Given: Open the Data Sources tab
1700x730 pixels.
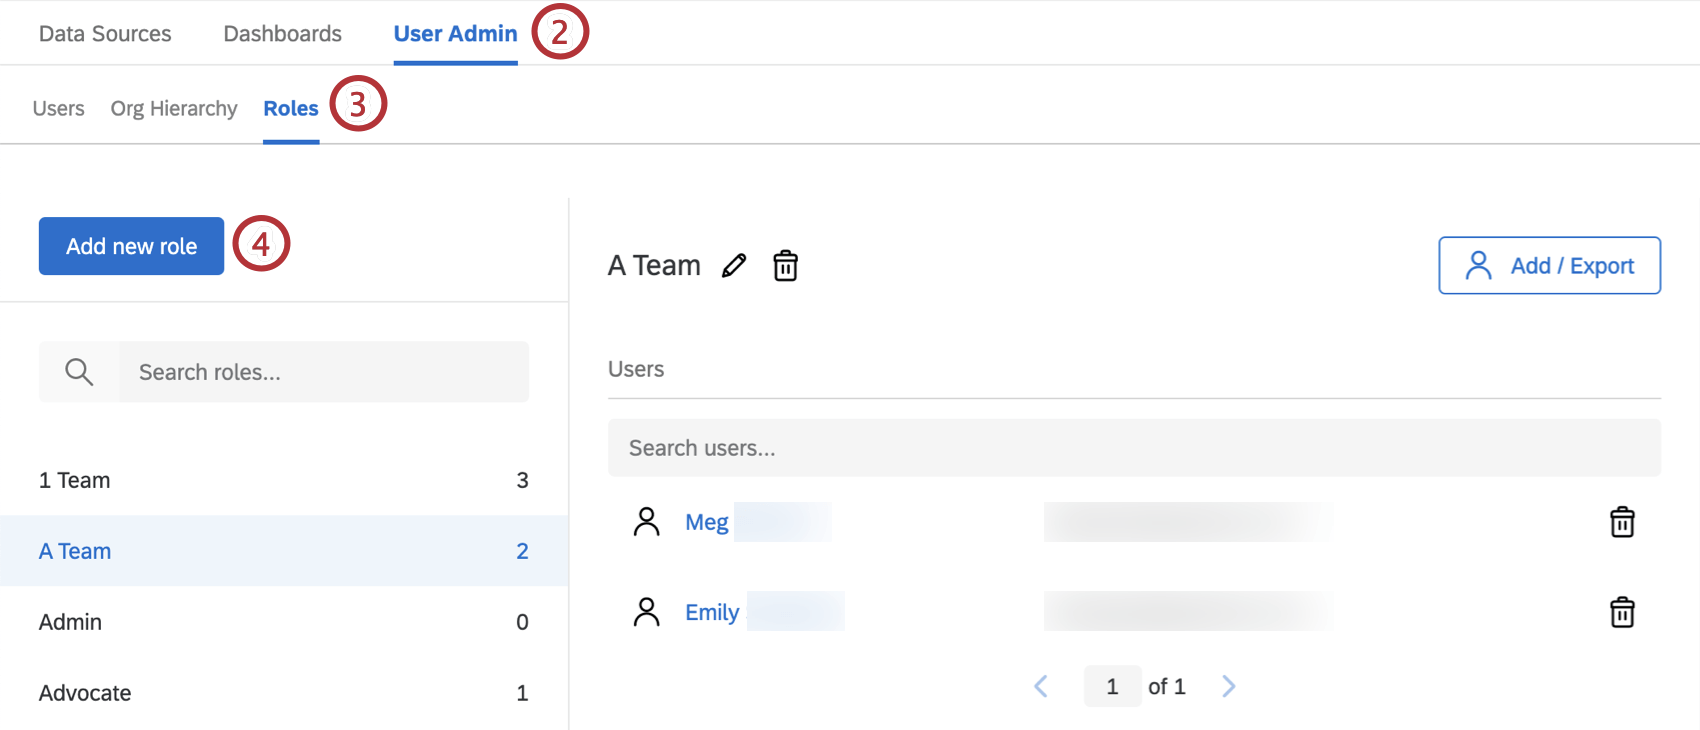Looking at the screenshot, I should (x=105, y=34).
